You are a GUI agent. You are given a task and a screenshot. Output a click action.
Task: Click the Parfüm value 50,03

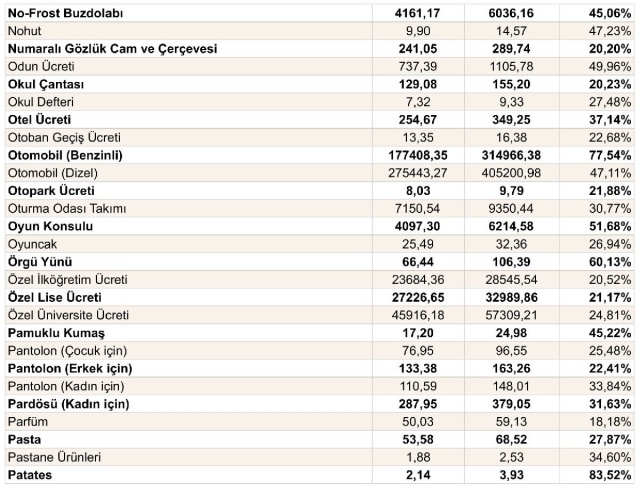(418, 422)
